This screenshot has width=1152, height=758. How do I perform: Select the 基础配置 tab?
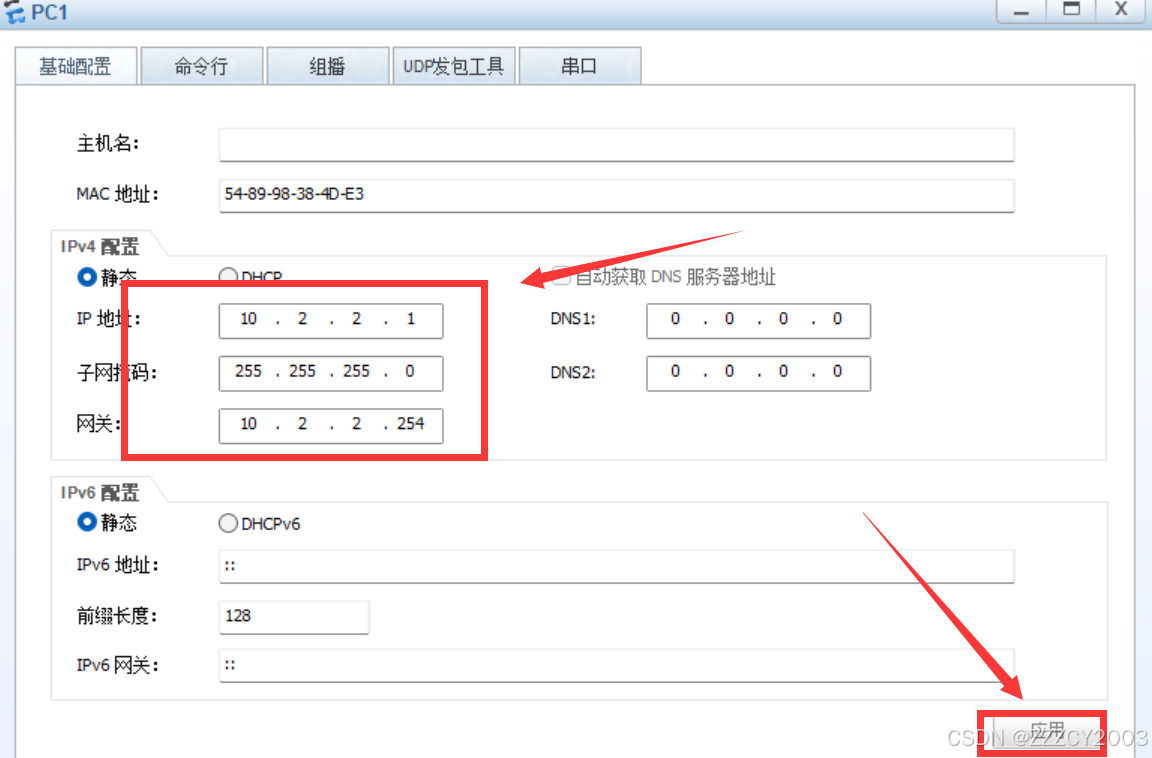click(75, 67)
